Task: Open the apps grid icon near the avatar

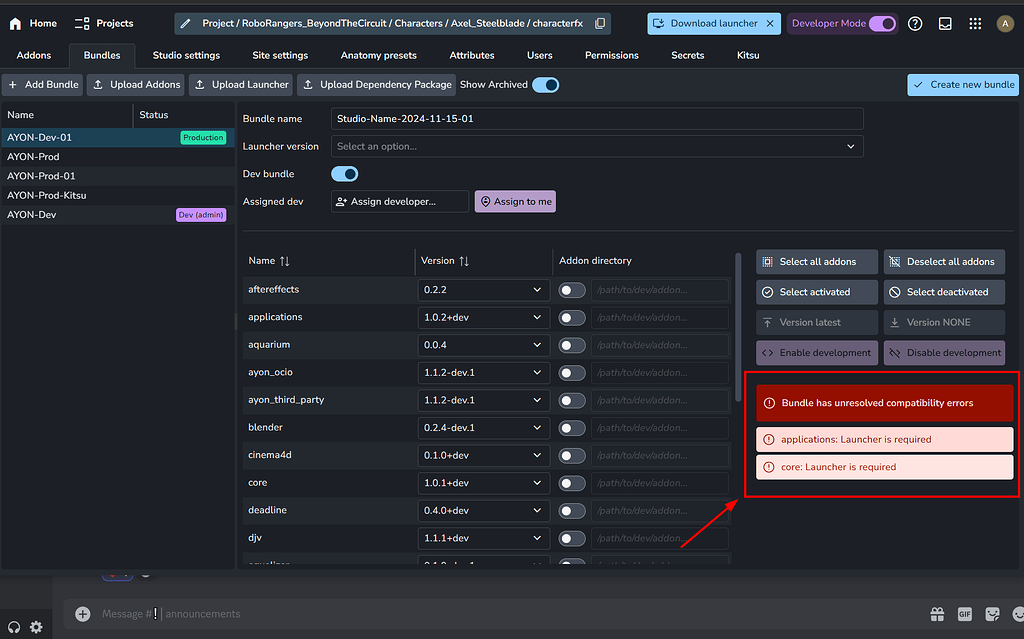Action: pos(975,23)
